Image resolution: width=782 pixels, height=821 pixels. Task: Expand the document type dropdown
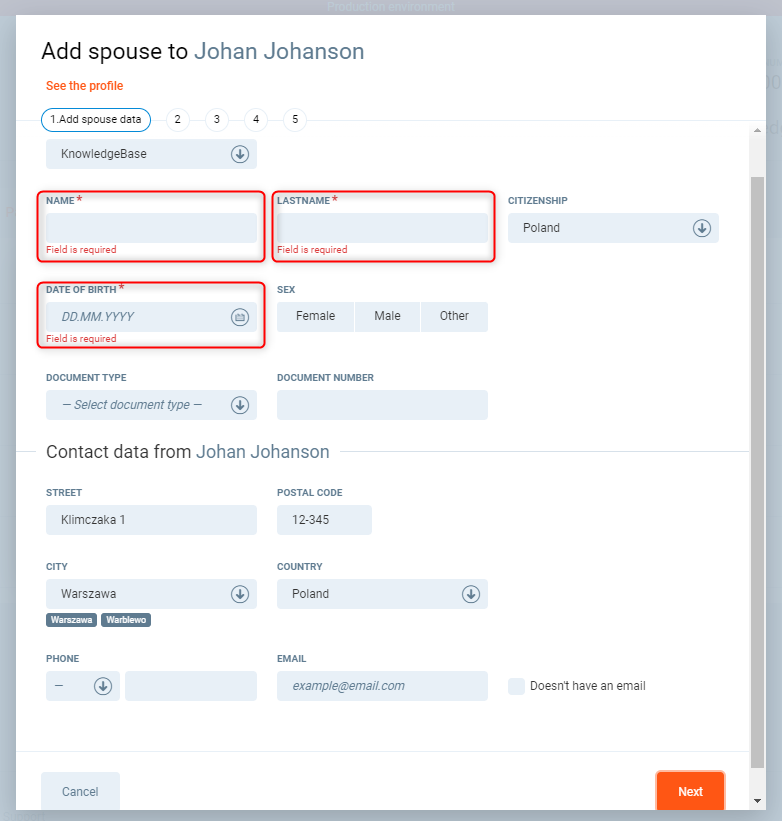tap(239, 405)
